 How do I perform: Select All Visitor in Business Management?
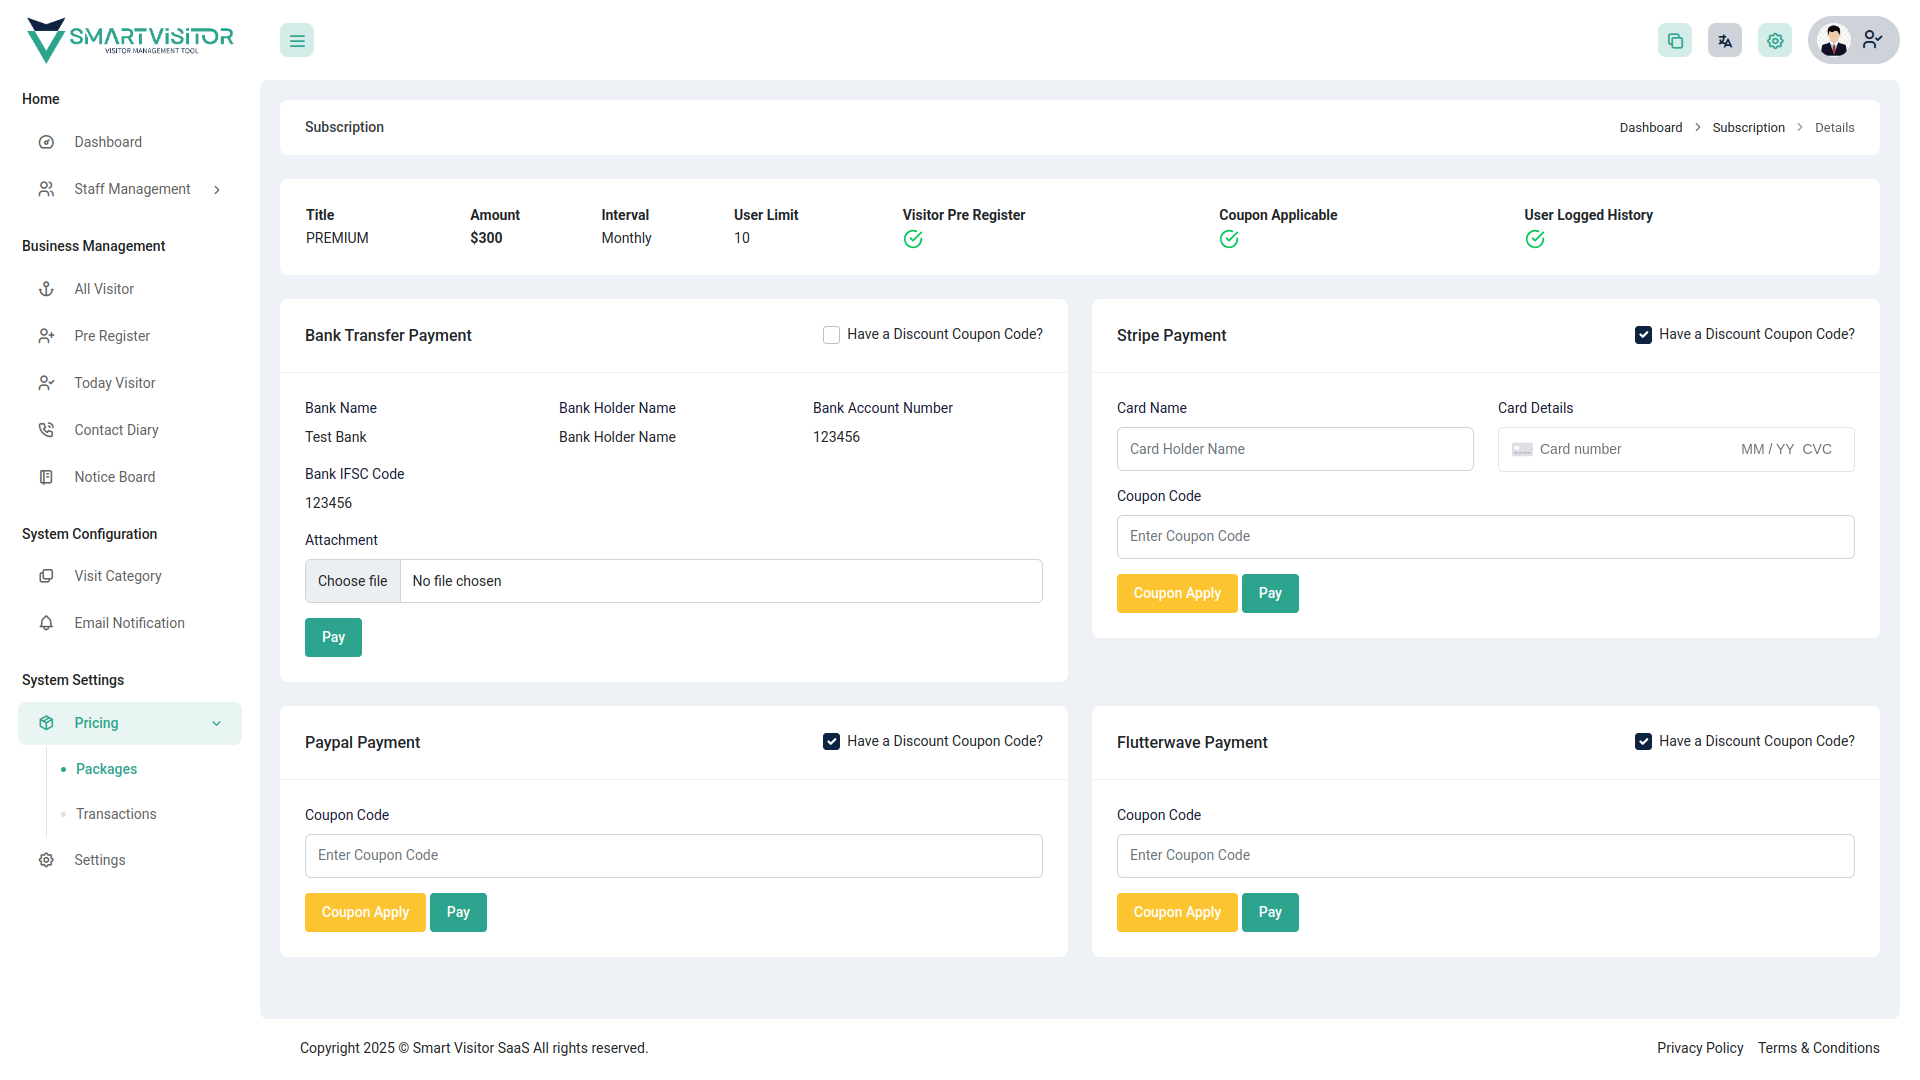pos(104,288)
